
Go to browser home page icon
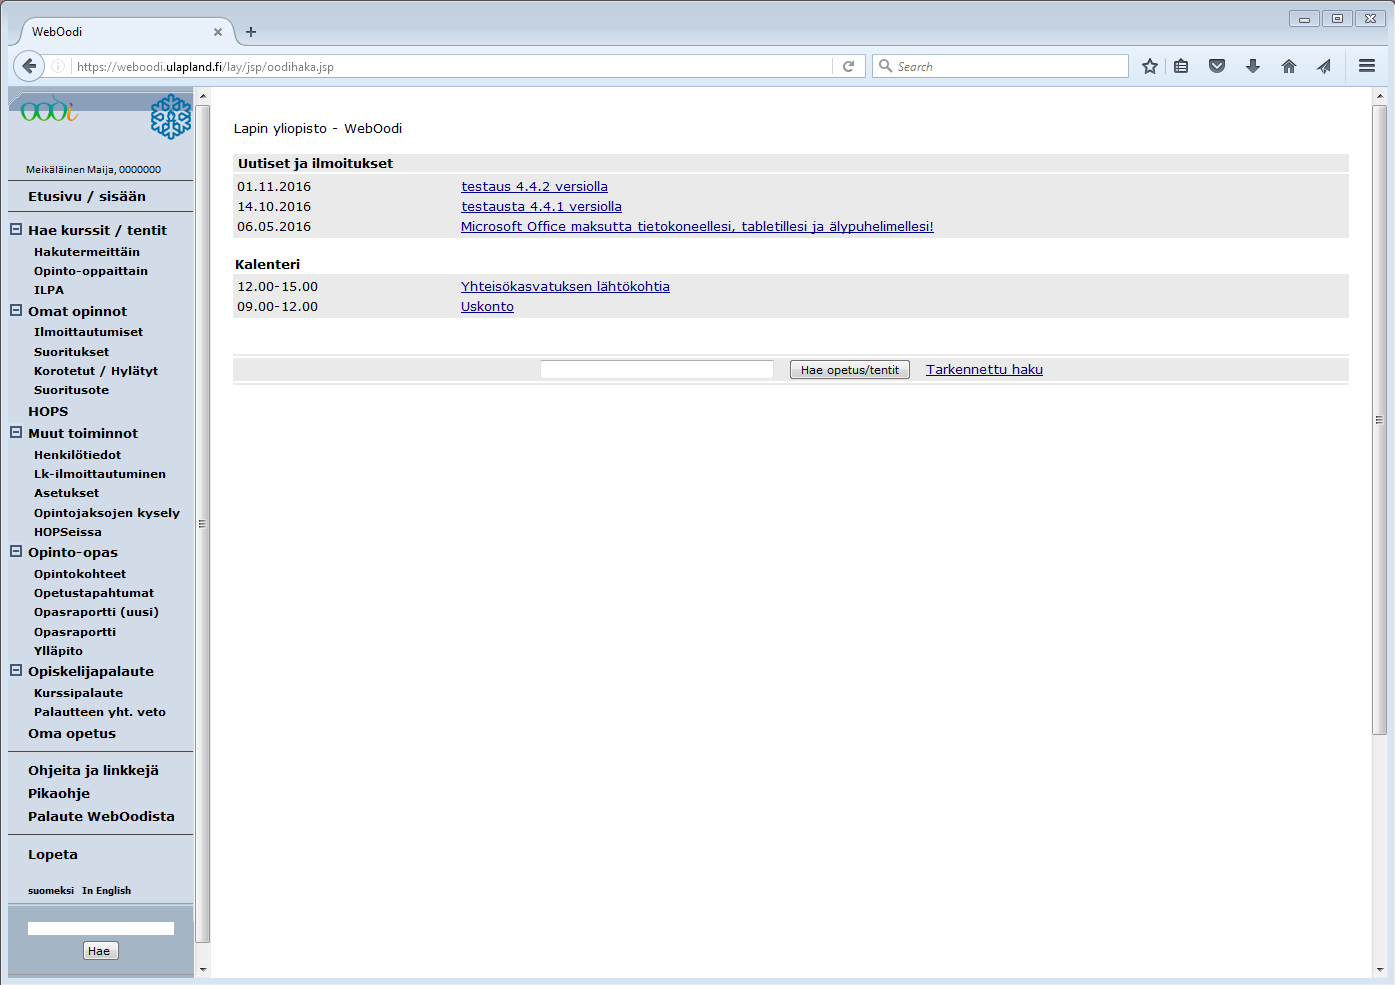click(x=1289, y=66)
